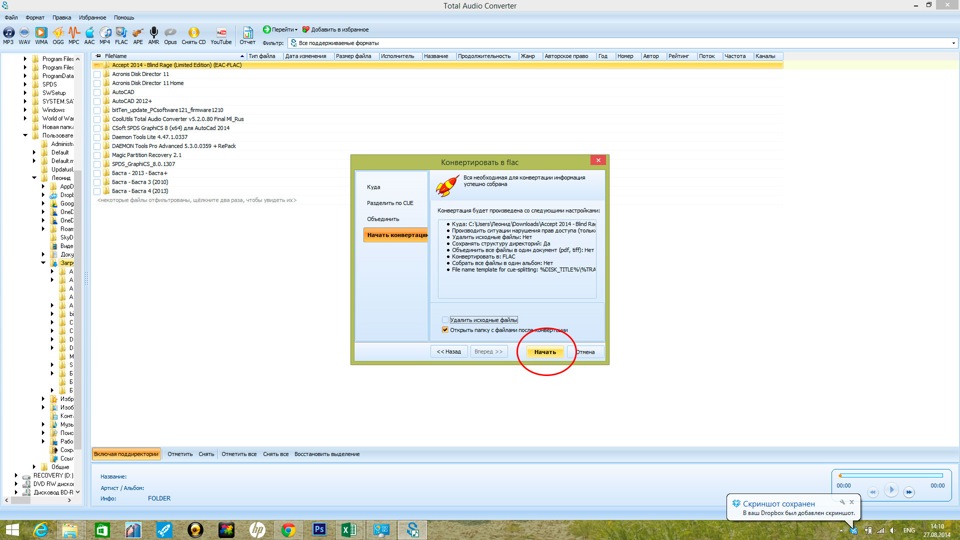Open Google Chrome from the taskbar
960x540 pixels.
(x=288, y=530)
